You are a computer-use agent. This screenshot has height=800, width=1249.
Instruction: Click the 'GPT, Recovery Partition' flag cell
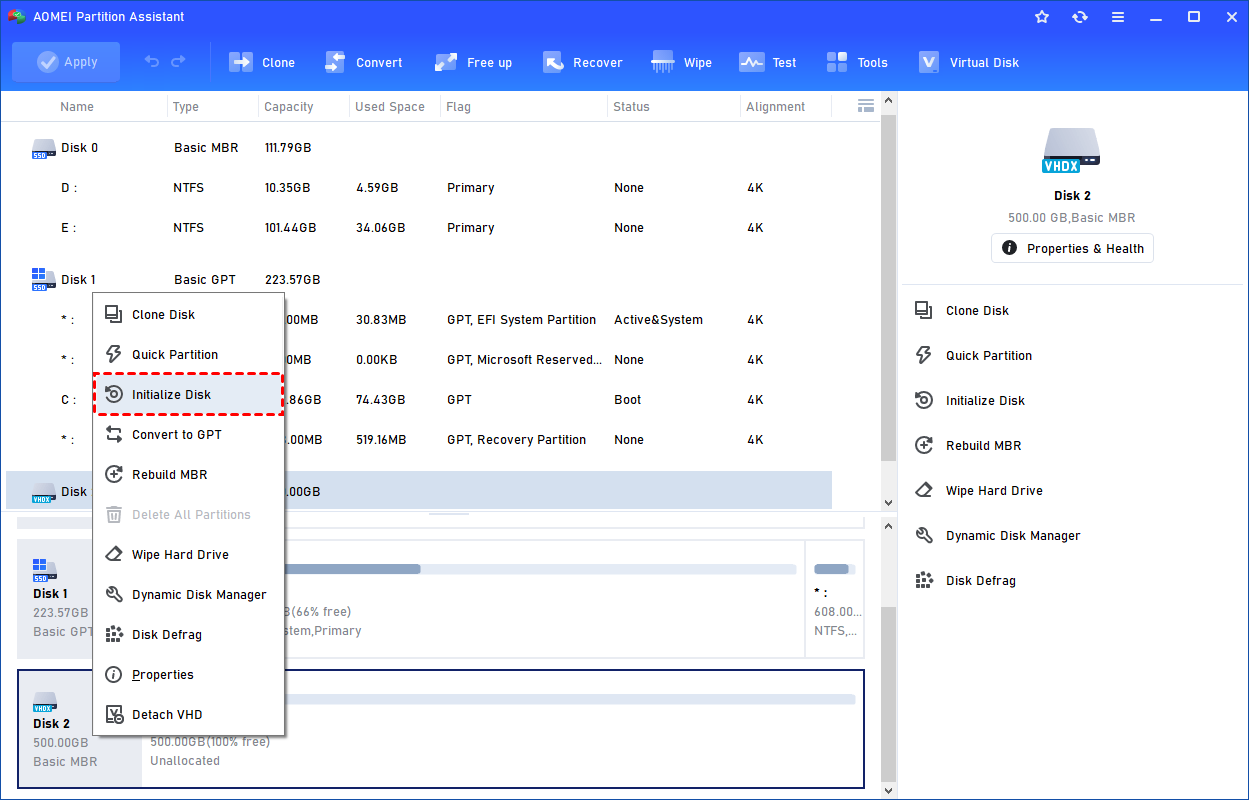tap(516, 440)
